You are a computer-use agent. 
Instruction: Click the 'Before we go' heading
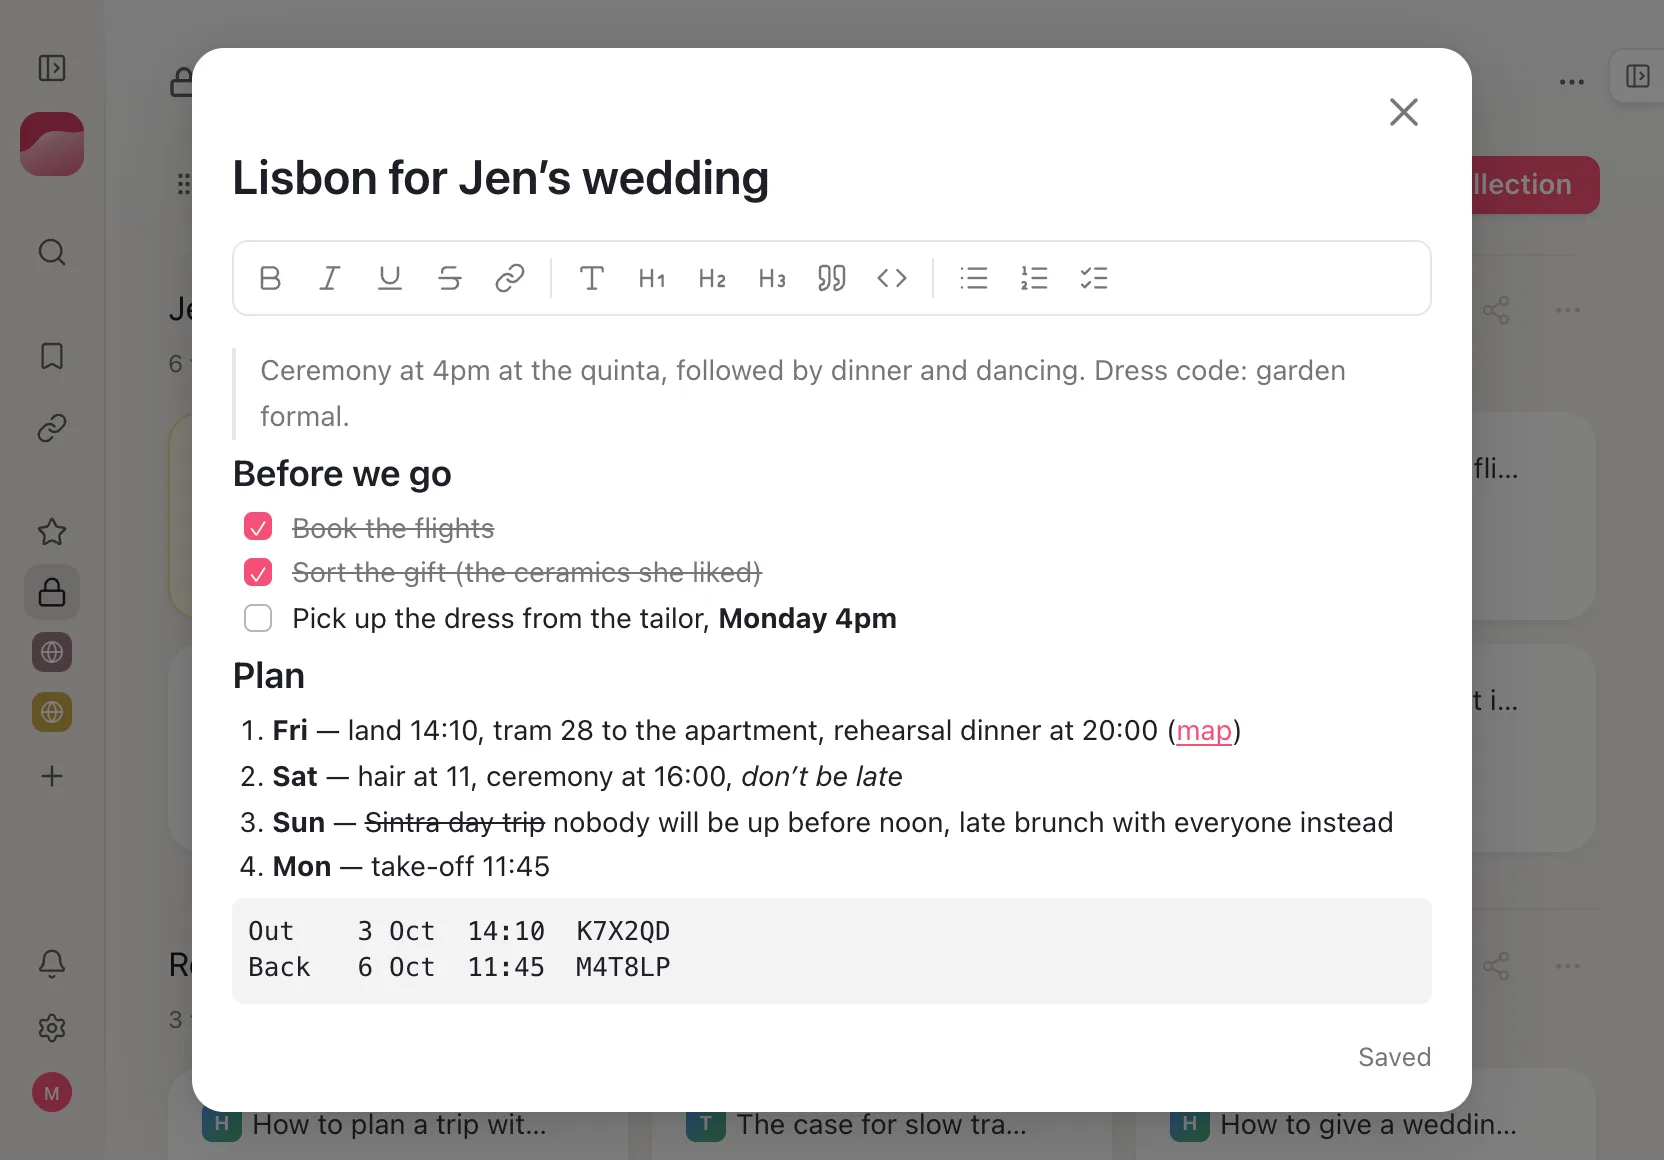(x=342, y=474)
